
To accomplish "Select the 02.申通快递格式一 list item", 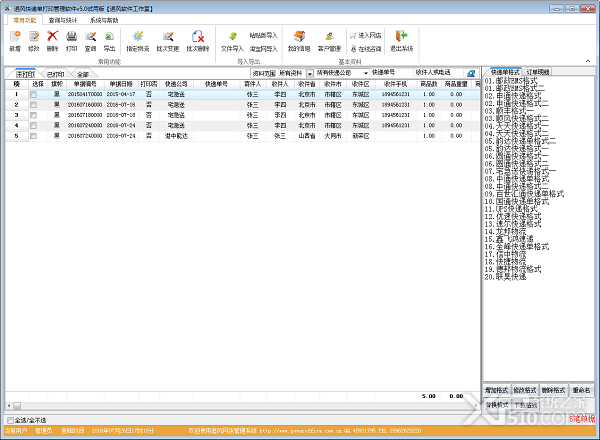I will coord(513,96).
